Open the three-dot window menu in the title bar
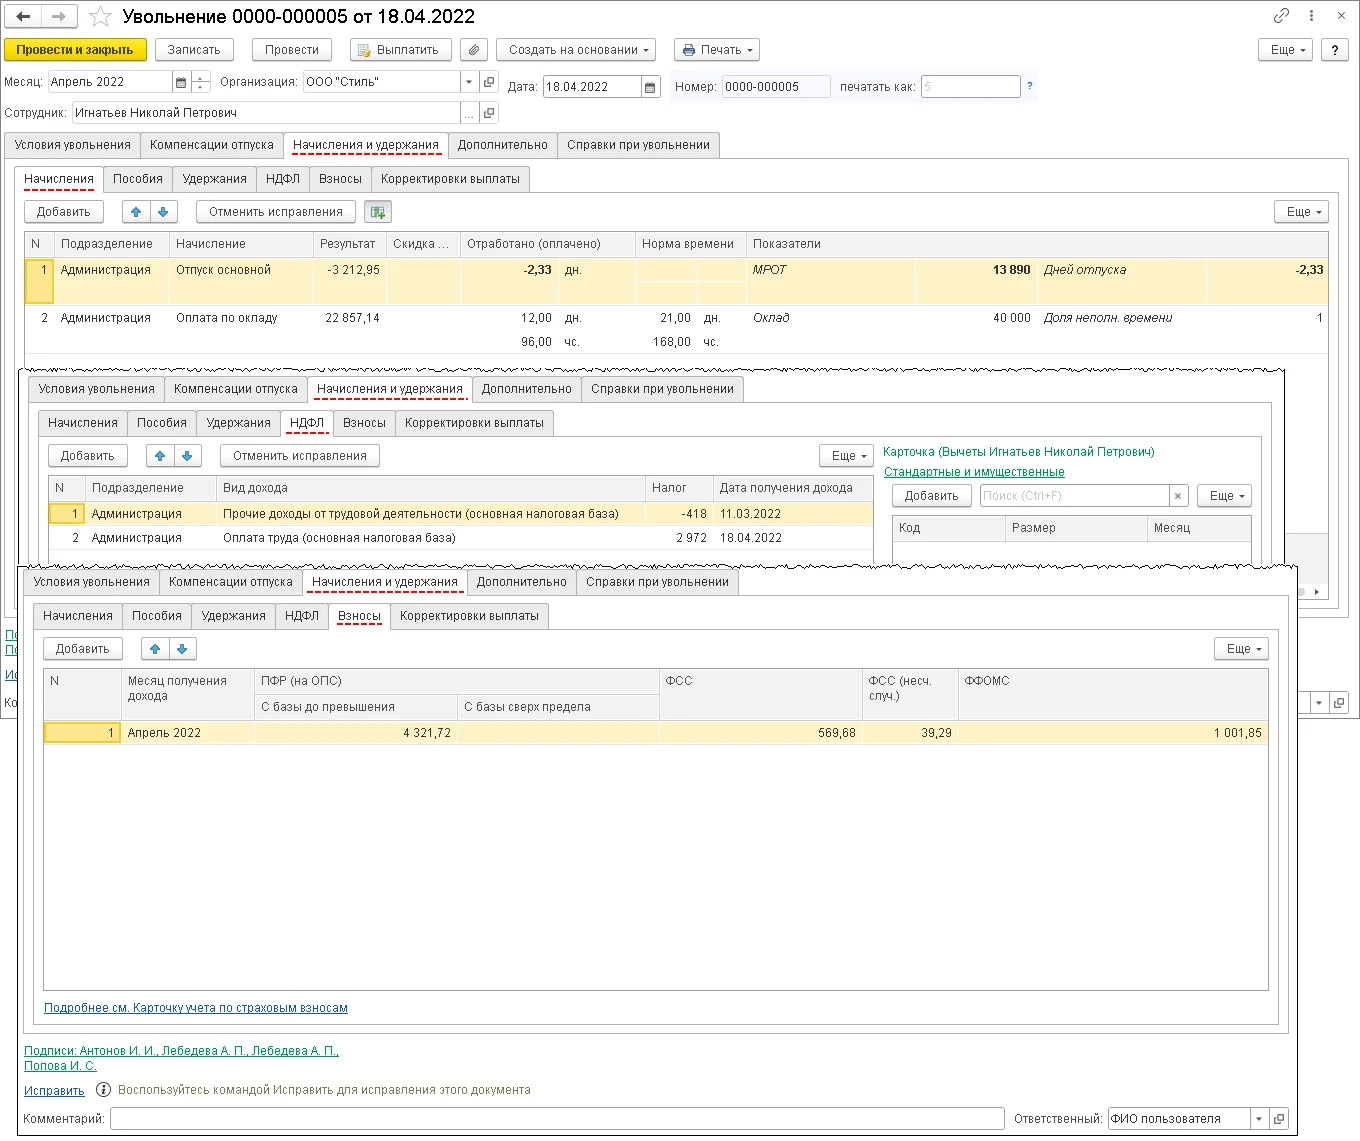Screen dimensions: 1360x1141 point(1311,15)
